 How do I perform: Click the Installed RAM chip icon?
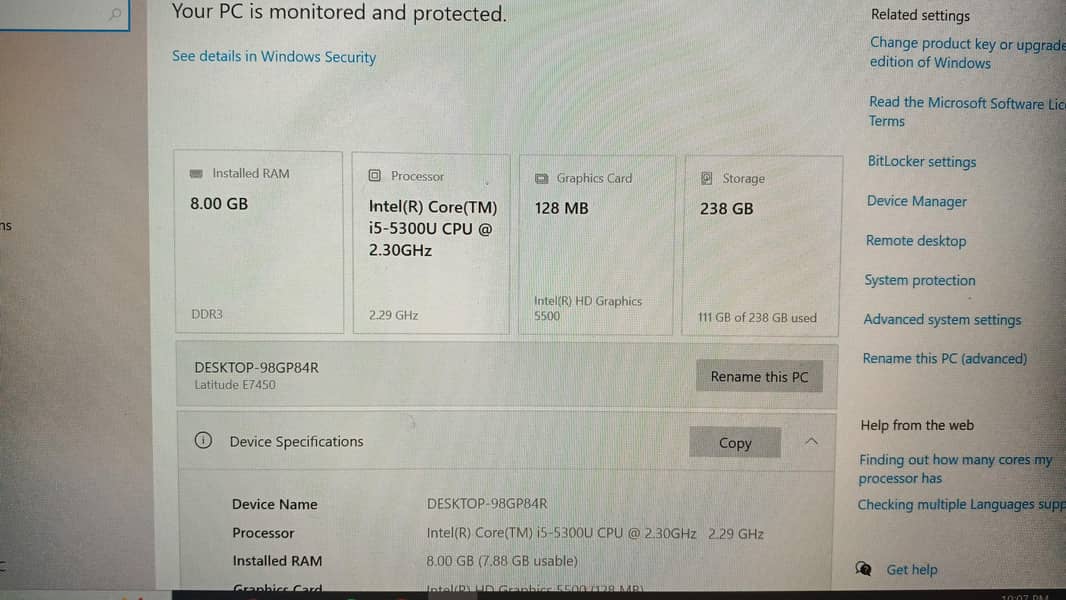(196, 174)
